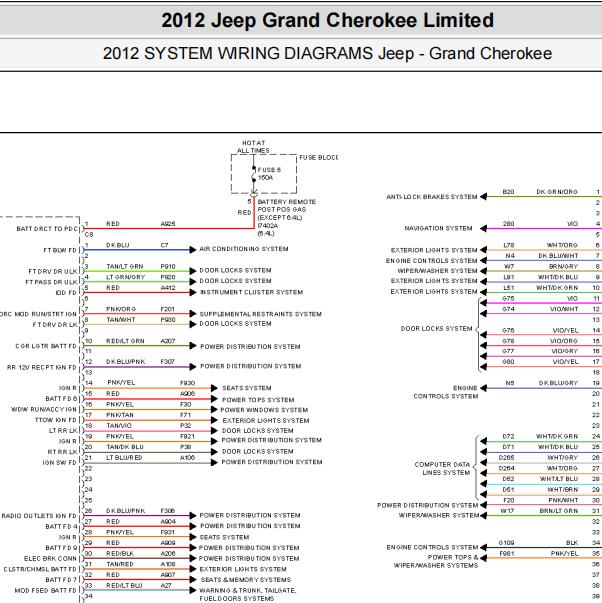Select wire color "DK BLU/WHT"
602x603 pixels.
tap(558, 256)
